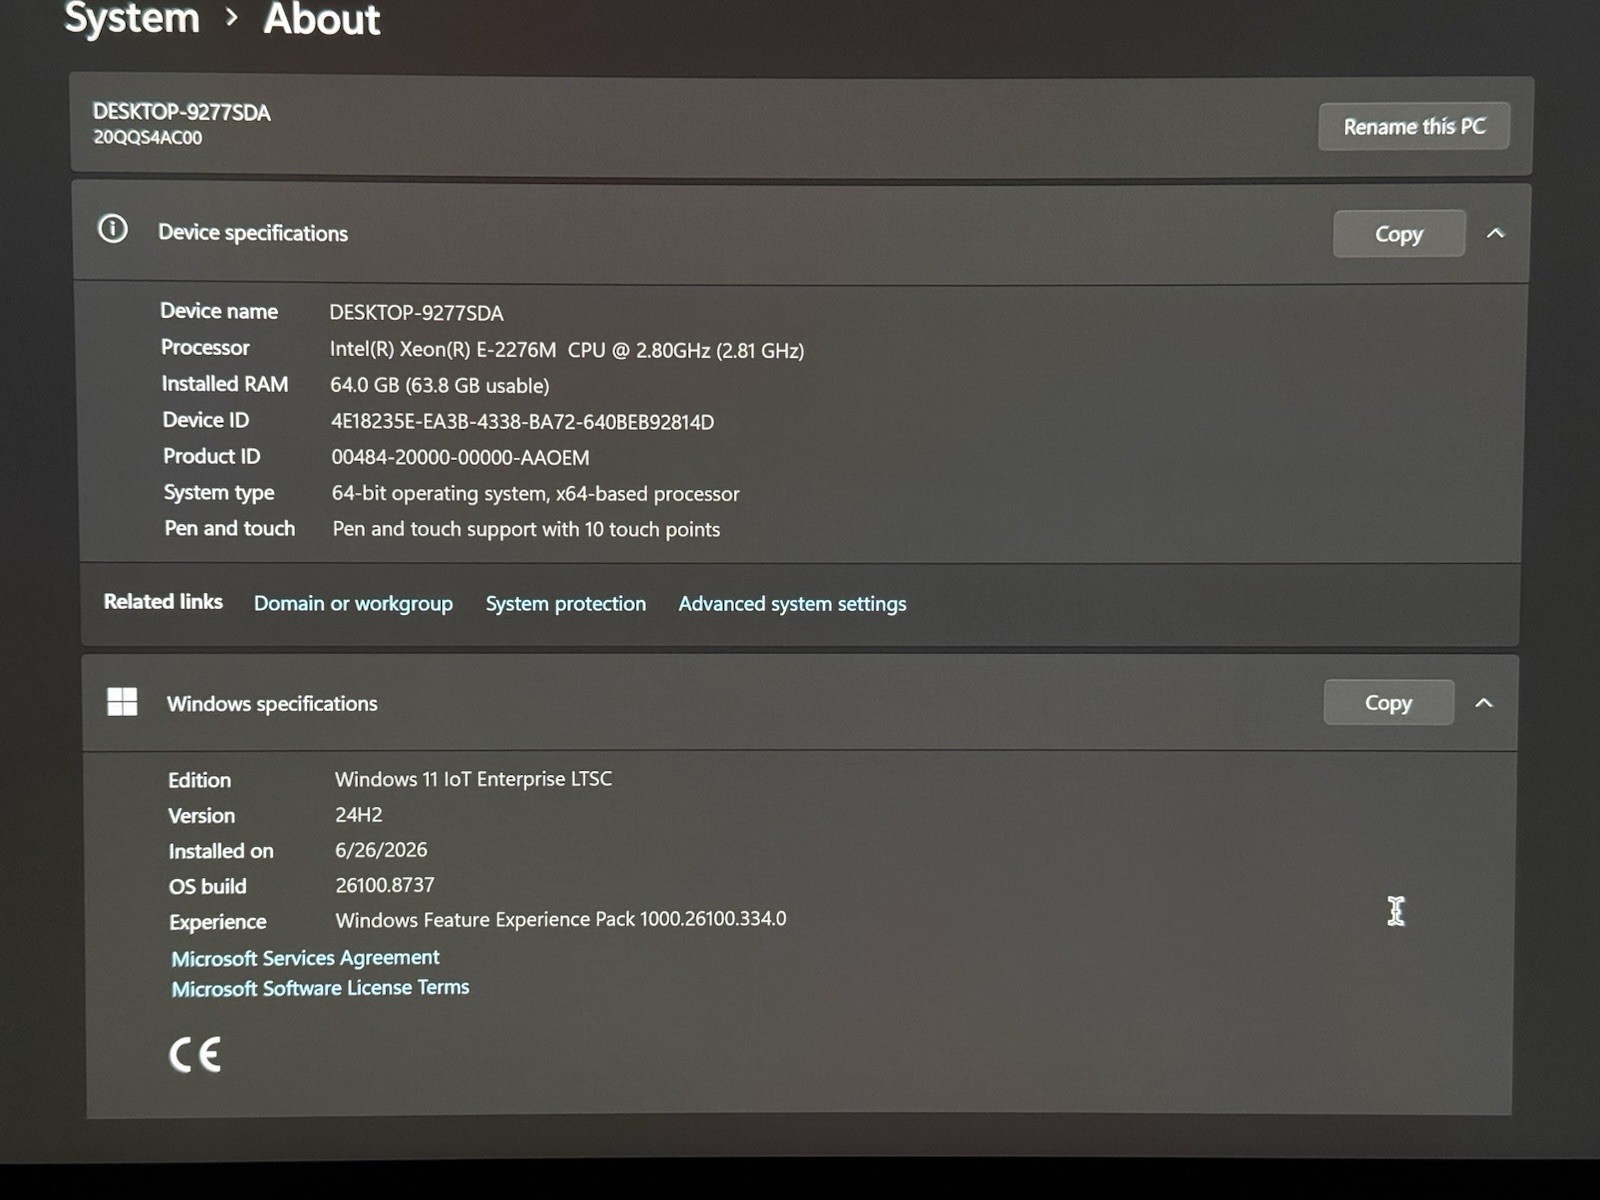Screen dimensions: 1600x1200
Task: Open Domain or workgroup link
Action: (353, 604)
